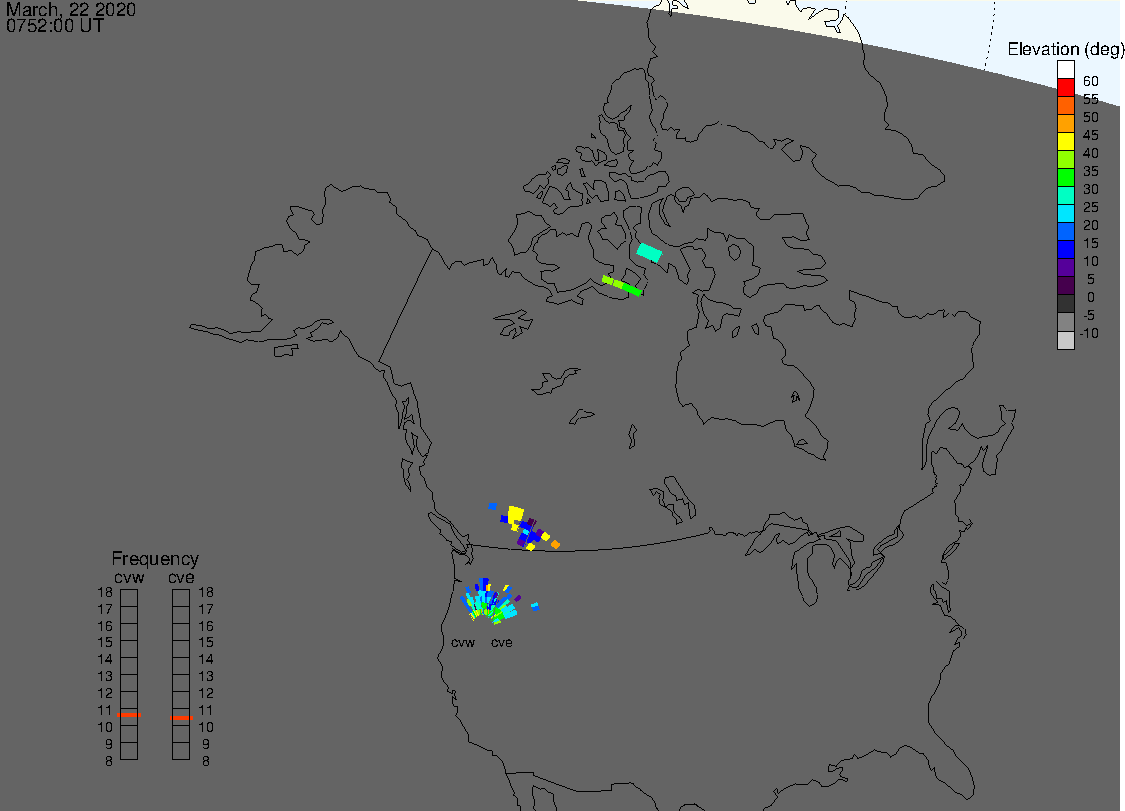Click the "-10" label on the elevation legend

click(1089, 333)
